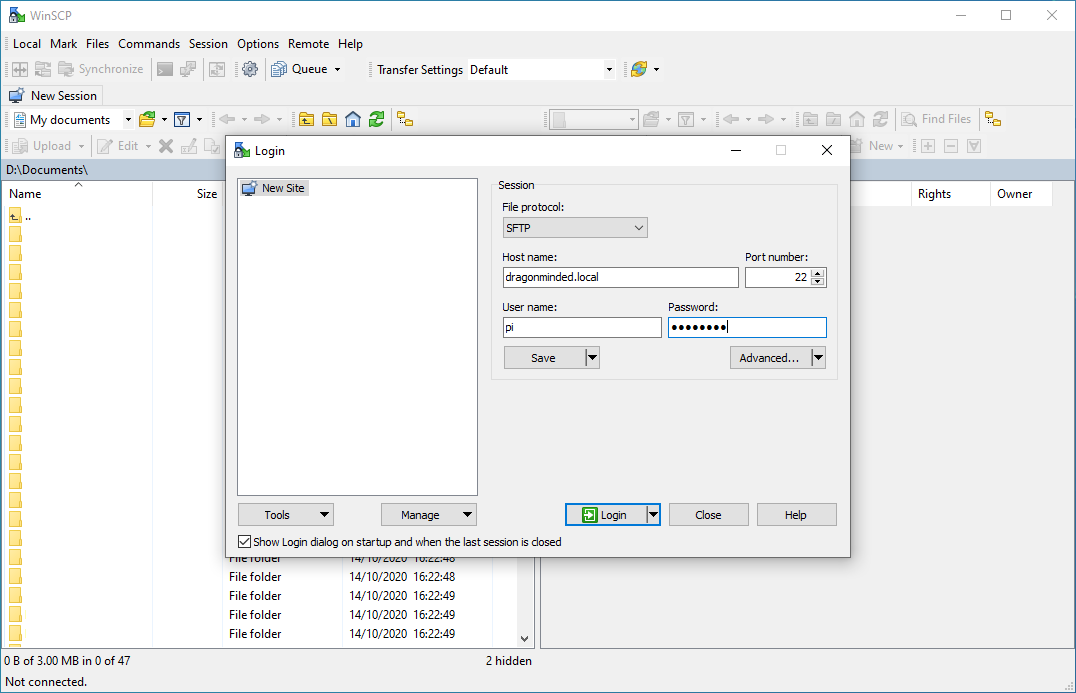
Task: Click the local panel filter icon
Action: (182, 119)
